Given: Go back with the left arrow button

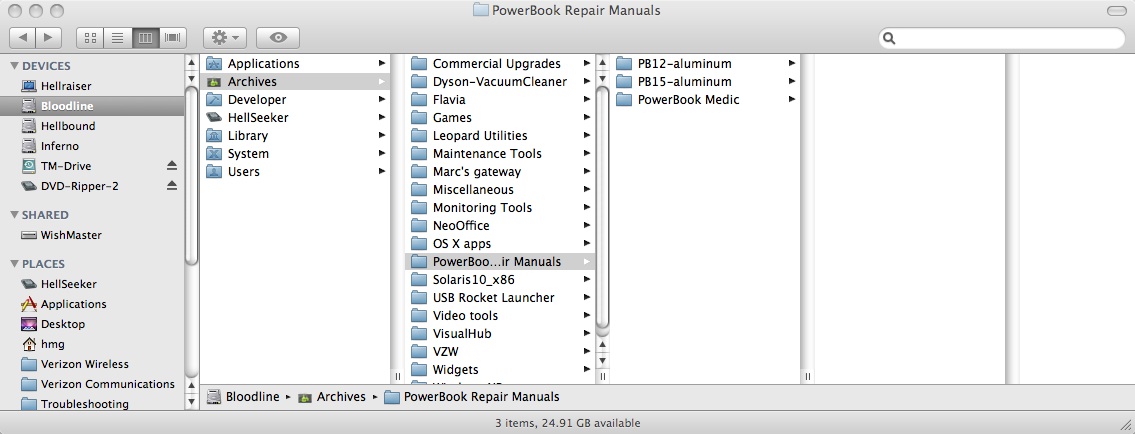Looking at the screenshot, I should click(x=23, y=38).
